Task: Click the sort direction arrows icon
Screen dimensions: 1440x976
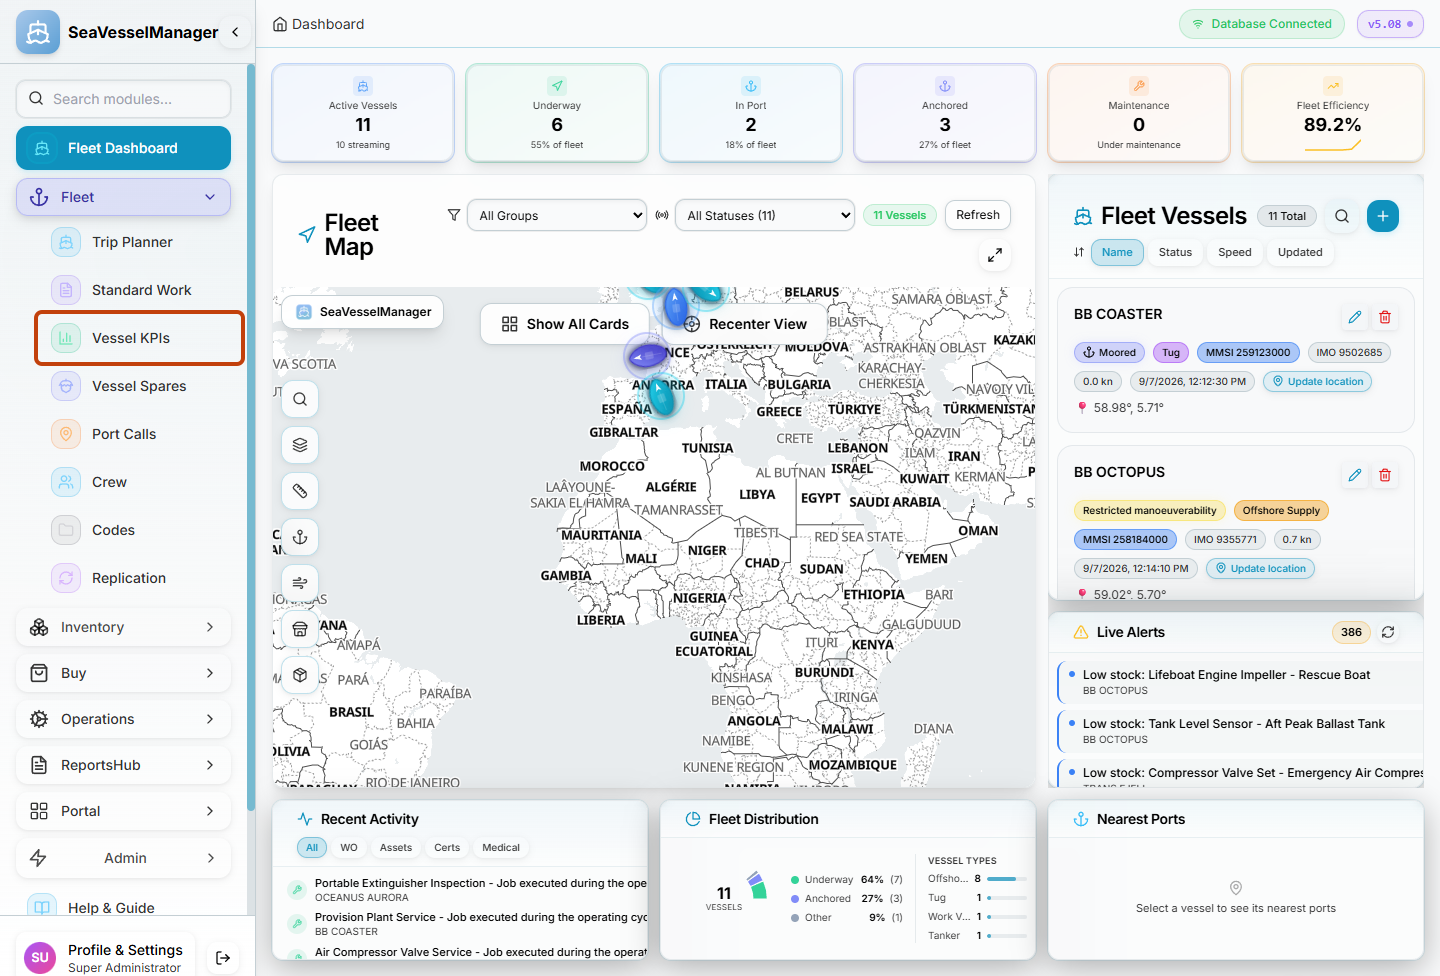Action: 1079,252
